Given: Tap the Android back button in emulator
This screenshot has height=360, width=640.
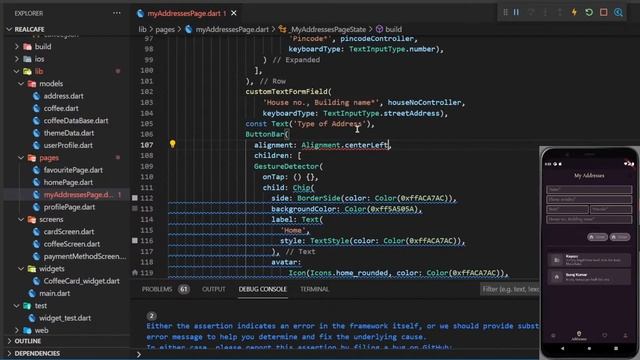Looking at the screenshot, I should tap(562, 349).
